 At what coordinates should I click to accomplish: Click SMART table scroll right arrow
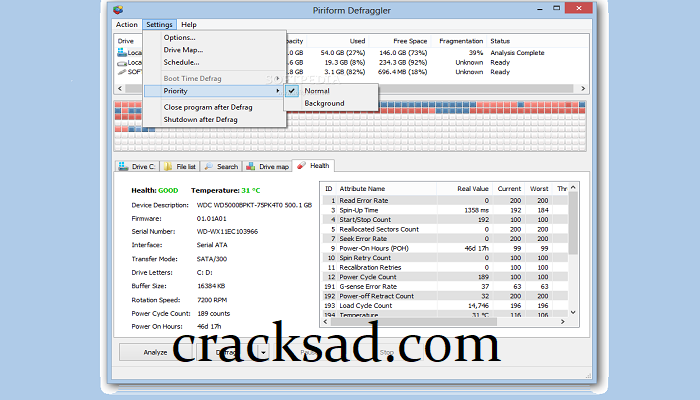pos(562,321)
